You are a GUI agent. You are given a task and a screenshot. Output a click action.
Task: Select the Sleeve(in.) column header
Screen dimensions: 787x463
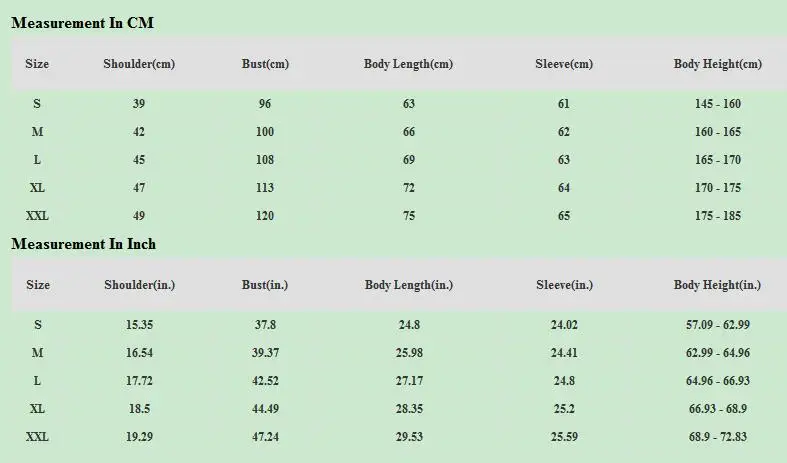[x=564, y=285]
